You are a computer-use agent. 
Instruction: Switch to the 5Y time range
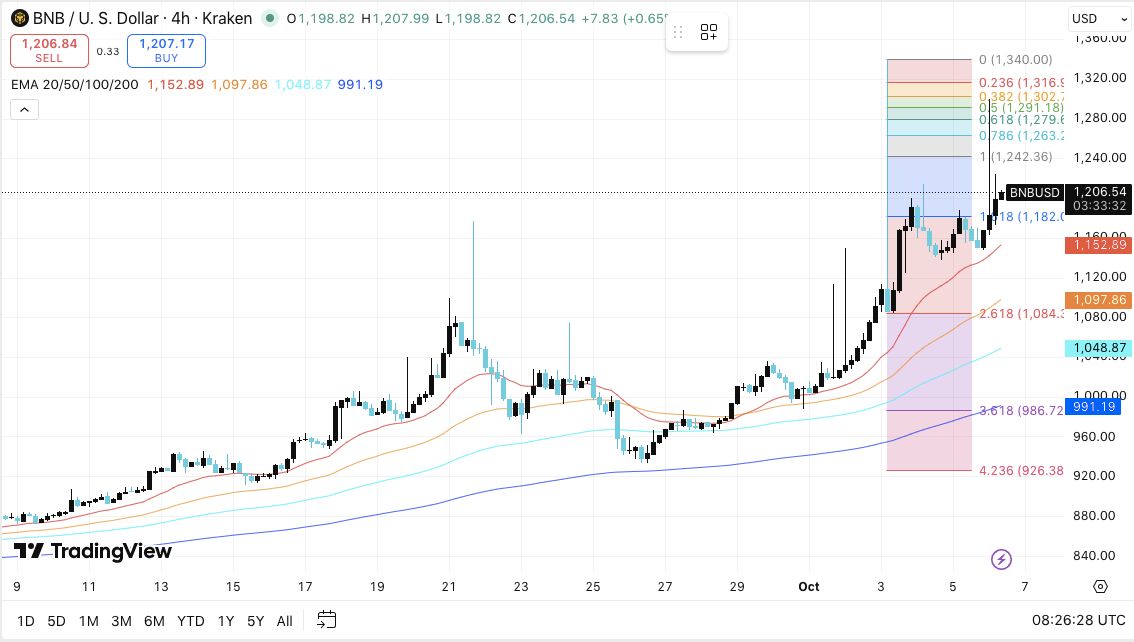click(255, 621)
